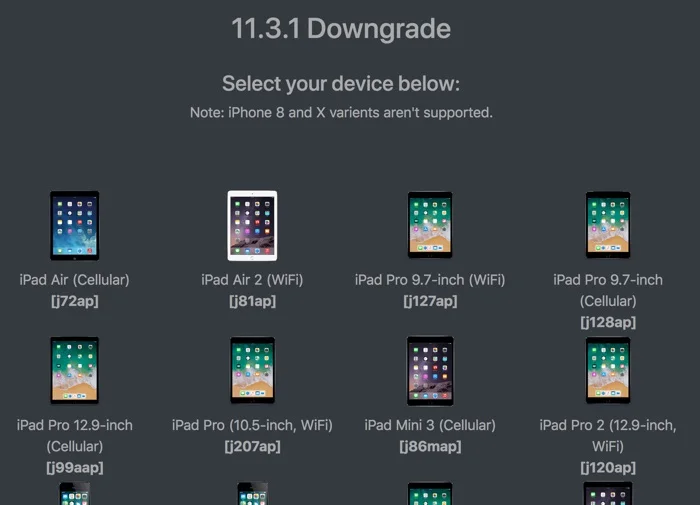Click the [j120ap] model identifier
This screenshot has width=700, height=505.
pos(608,467)
